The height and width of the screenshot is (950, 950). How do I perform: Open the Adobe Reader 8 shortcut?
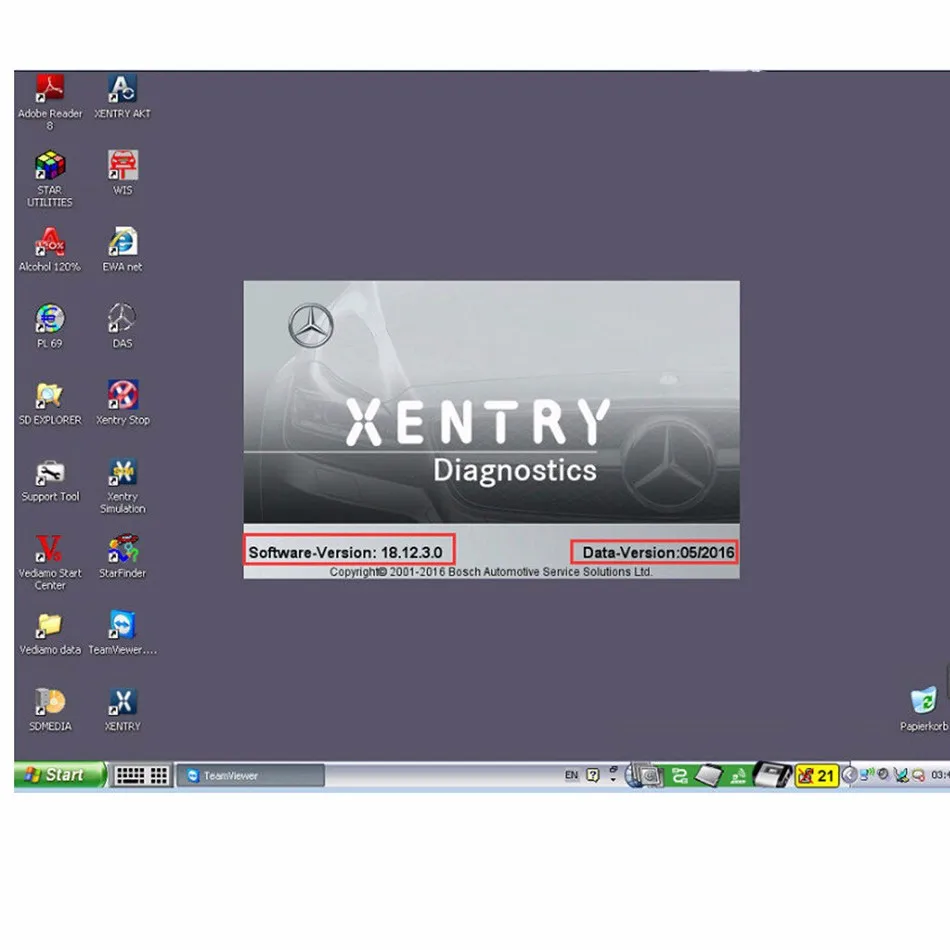pyautogui.click(x=49, y=101)
